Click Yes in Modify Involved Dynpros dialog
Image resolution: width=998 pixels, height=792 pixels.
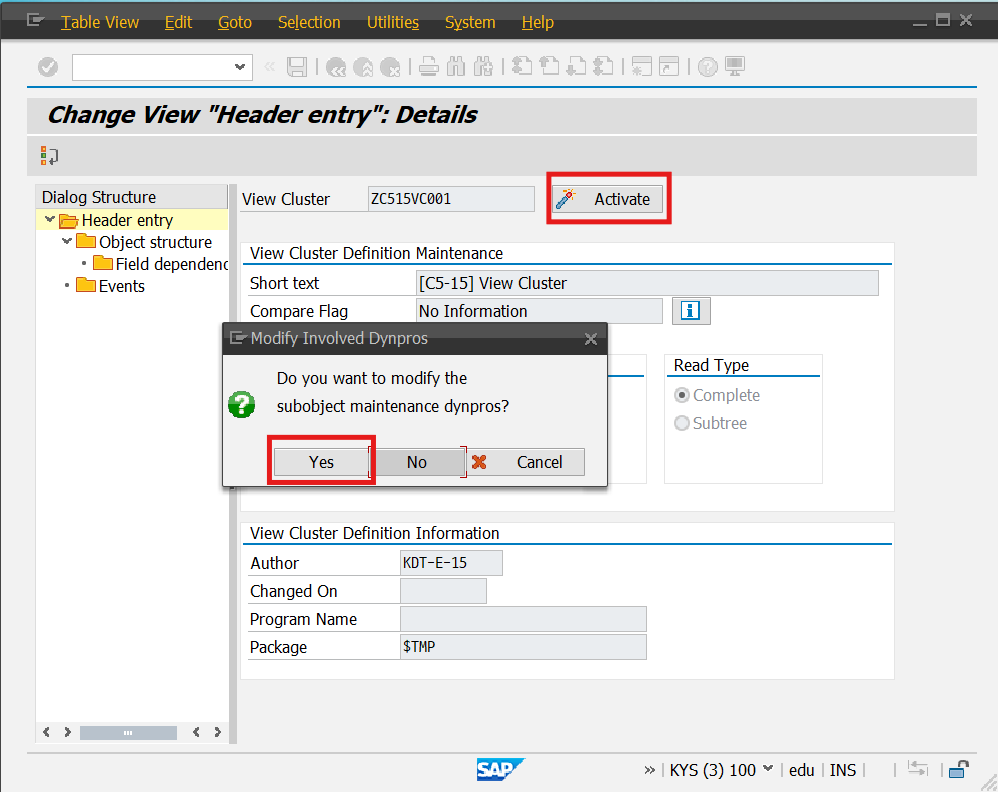(321, 462)
